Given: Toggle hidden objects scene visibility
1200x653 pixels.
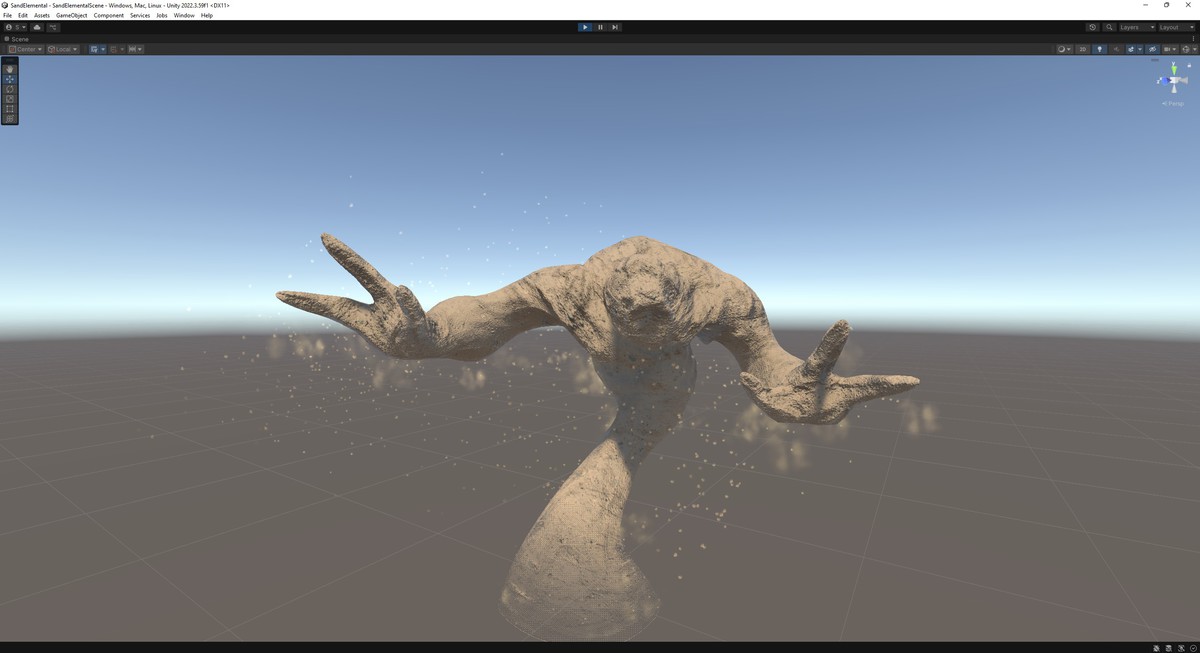Looking at the screenshot, I should click(1152, 49).
